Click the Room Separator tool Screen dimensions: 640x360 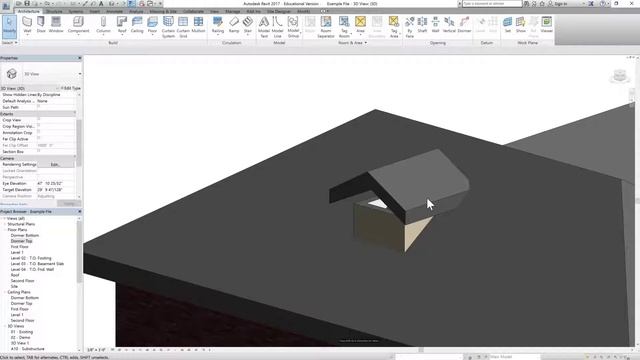pyautogui.click(x=326, y=27)
